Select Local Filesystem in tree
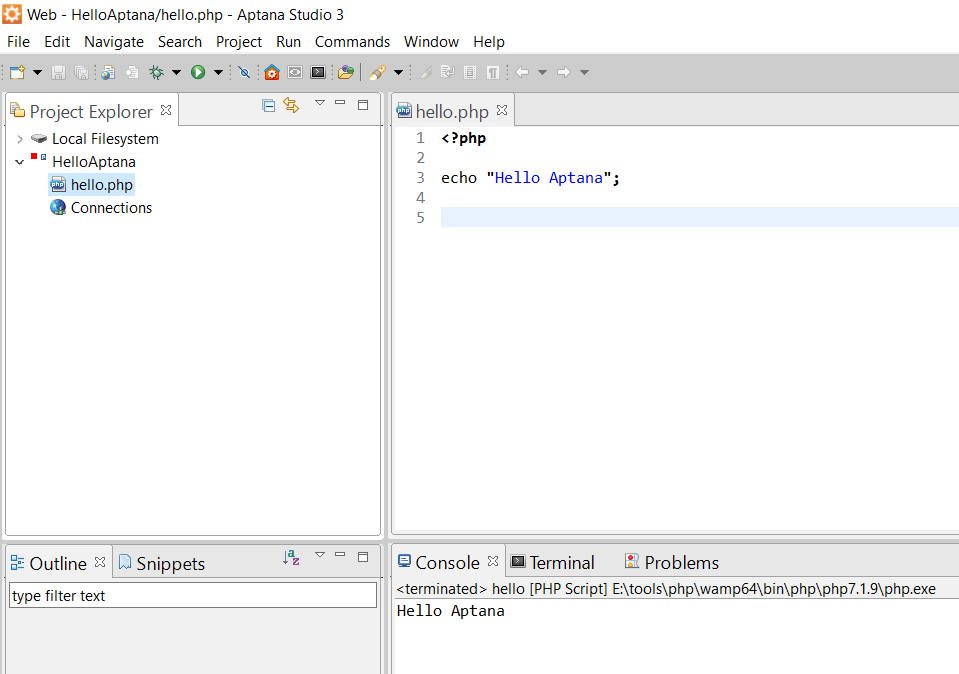Viewport: 959px width, 674px height. click(x=105, y=139)
